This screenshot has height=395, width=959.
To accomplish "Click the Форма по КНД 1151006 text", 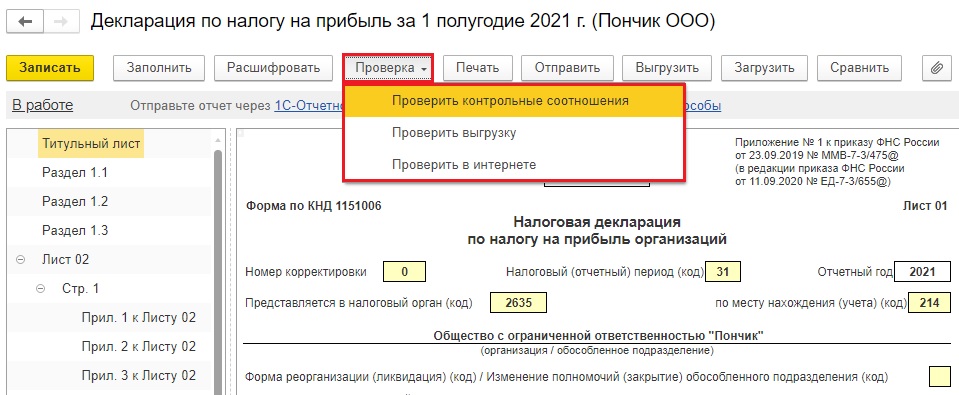I will click(x=314, y=206).
